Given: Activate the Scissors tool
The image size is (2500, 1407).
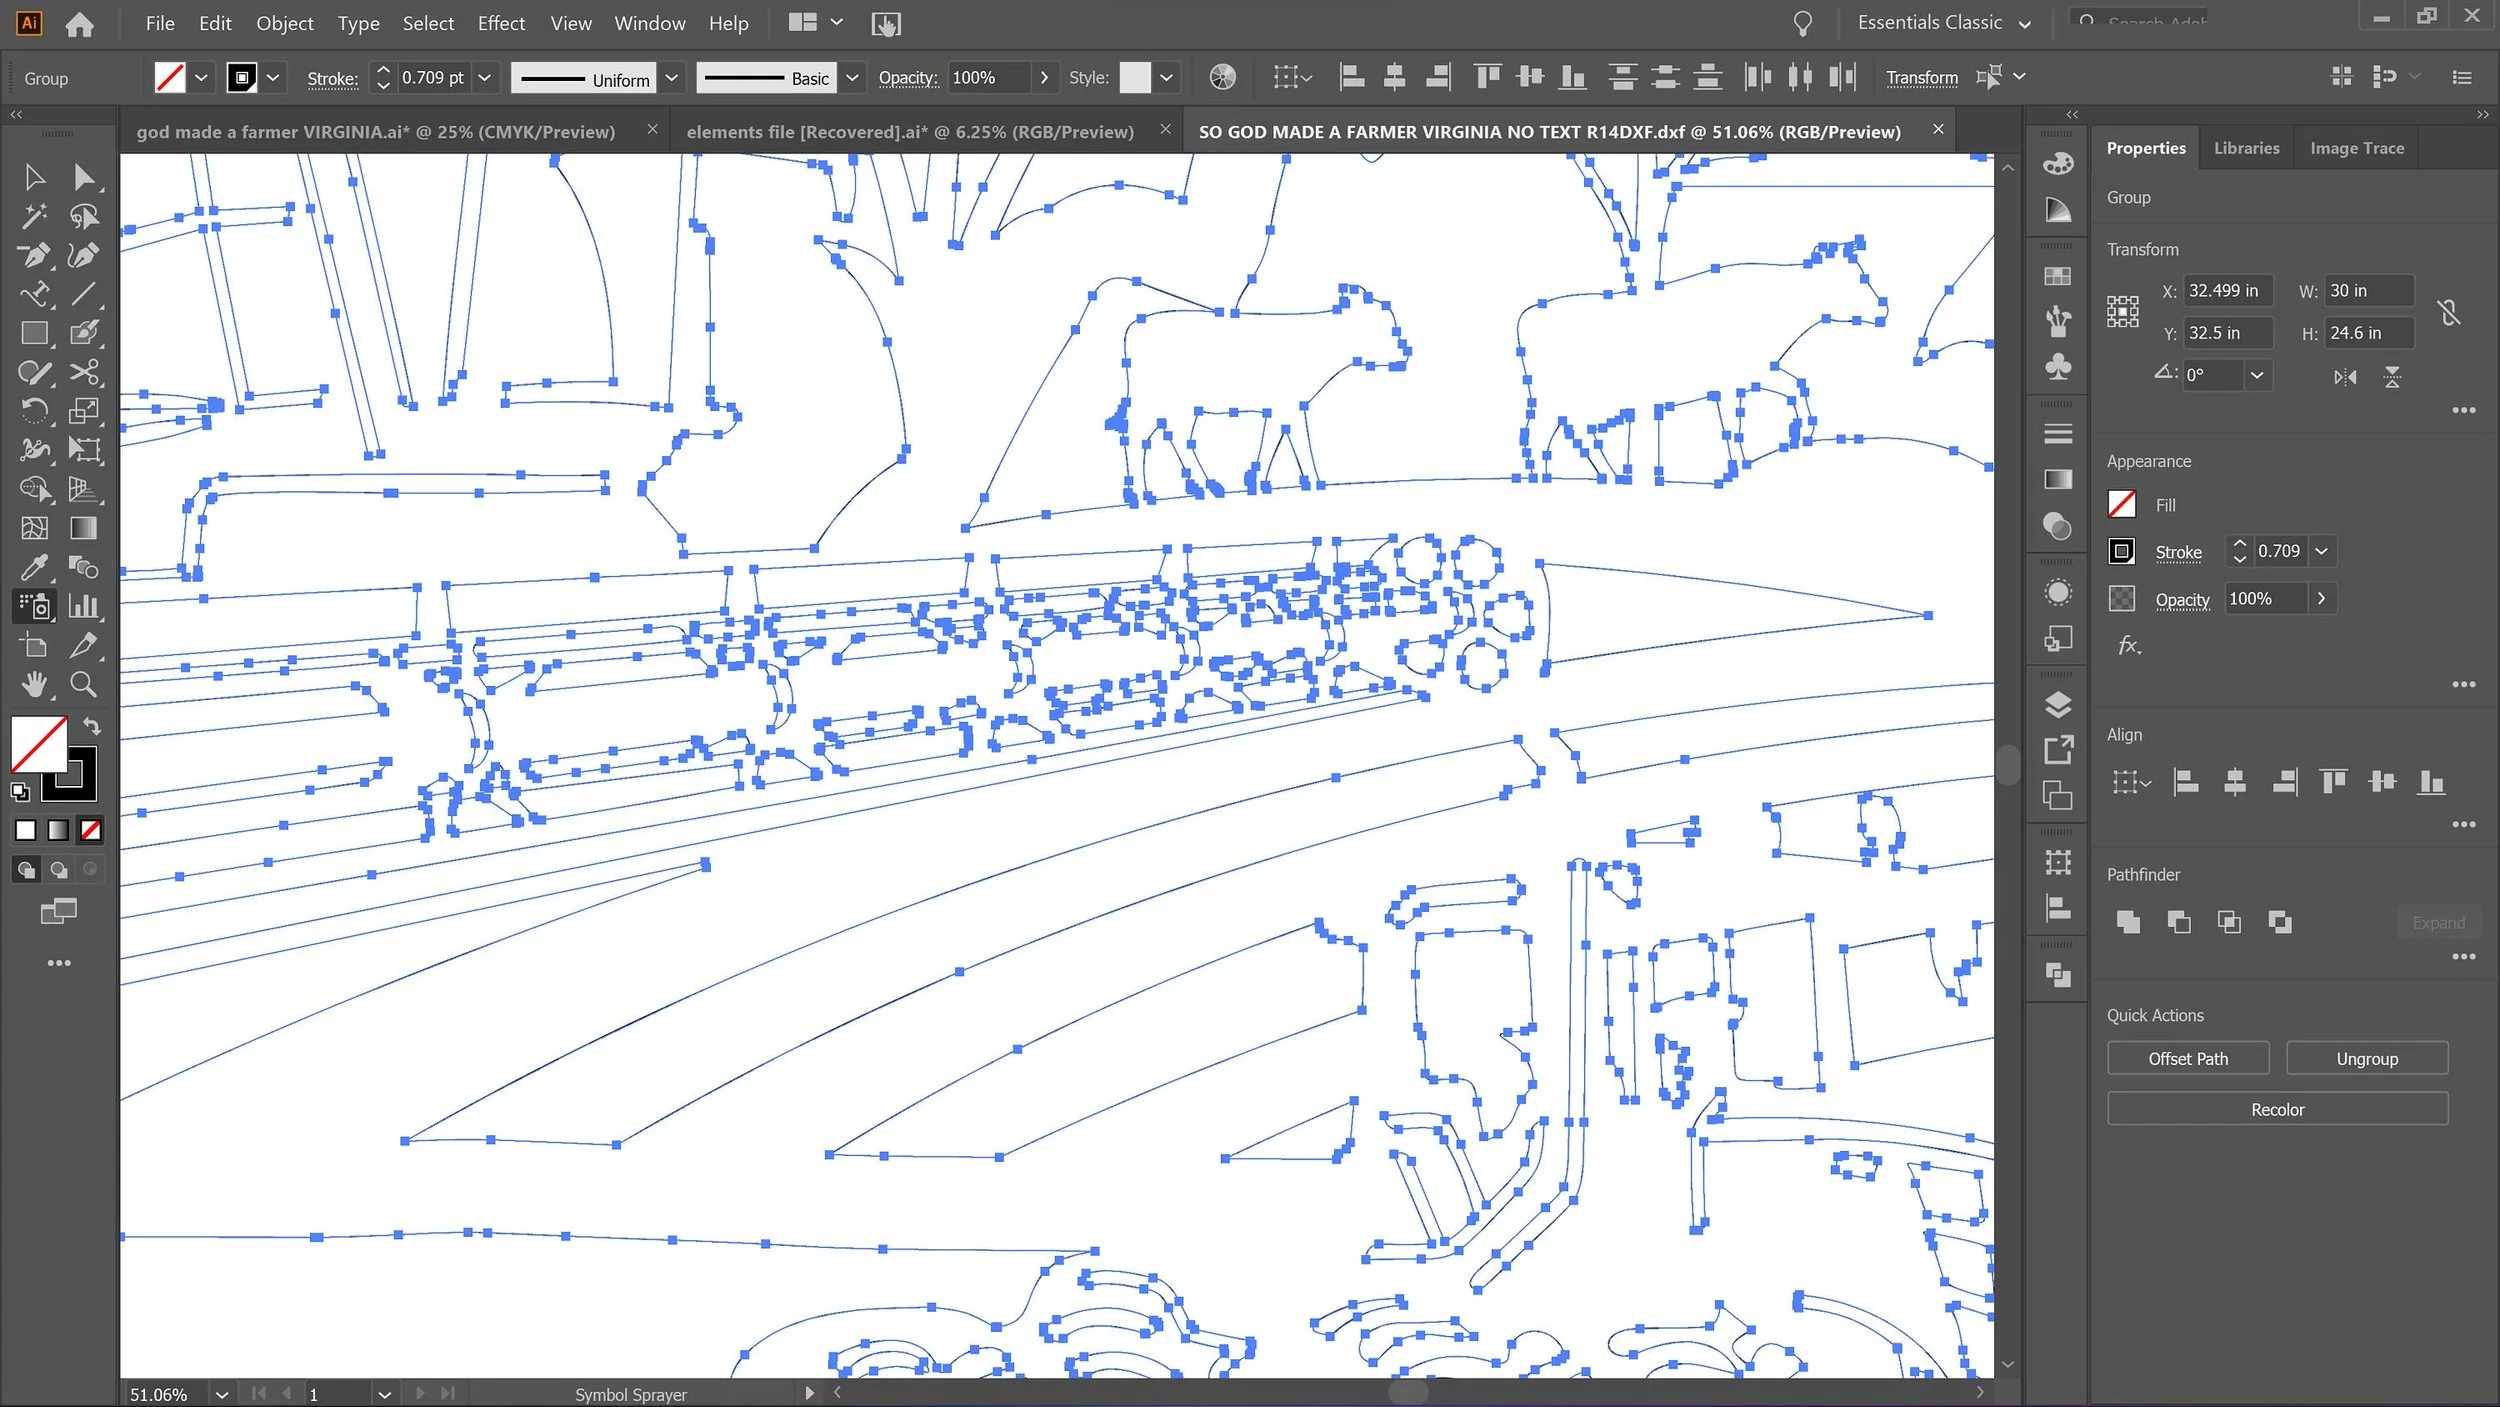Looking at the screenshot, I should pos(84,372).
